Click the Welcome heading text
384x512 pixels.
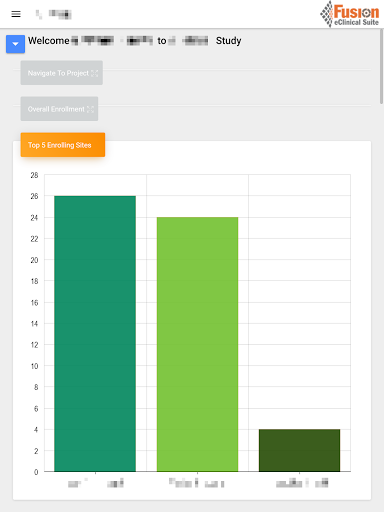click(135, 41)
